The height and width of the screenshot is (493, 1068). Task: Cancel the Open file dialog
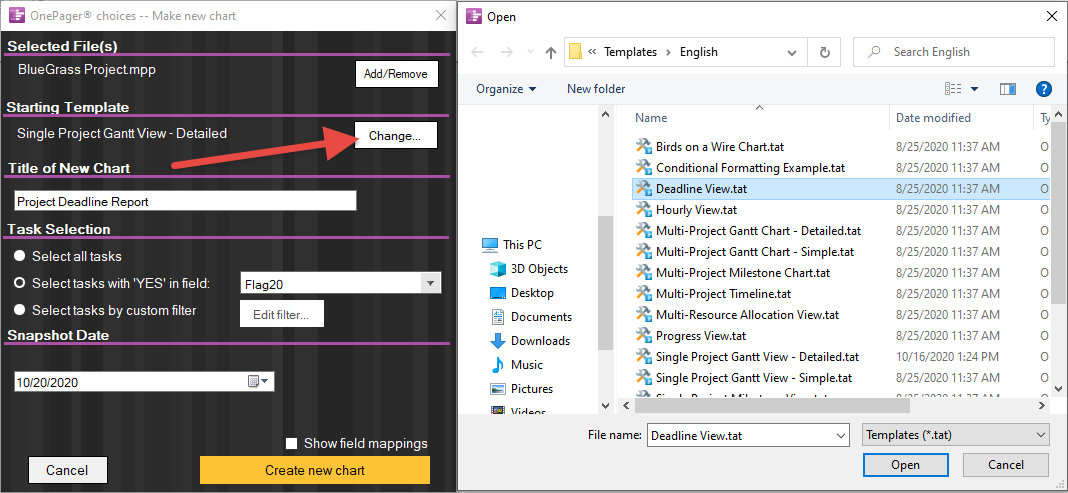click(1005, 465)
